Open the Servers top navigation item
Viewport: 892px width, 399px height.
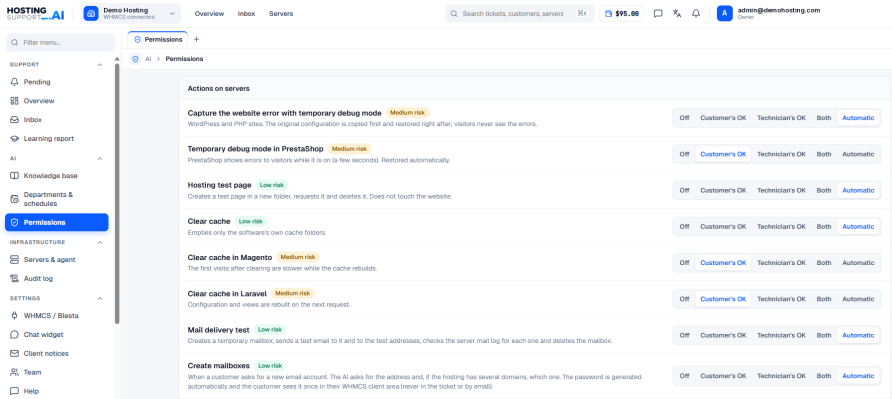pos(281,14)
